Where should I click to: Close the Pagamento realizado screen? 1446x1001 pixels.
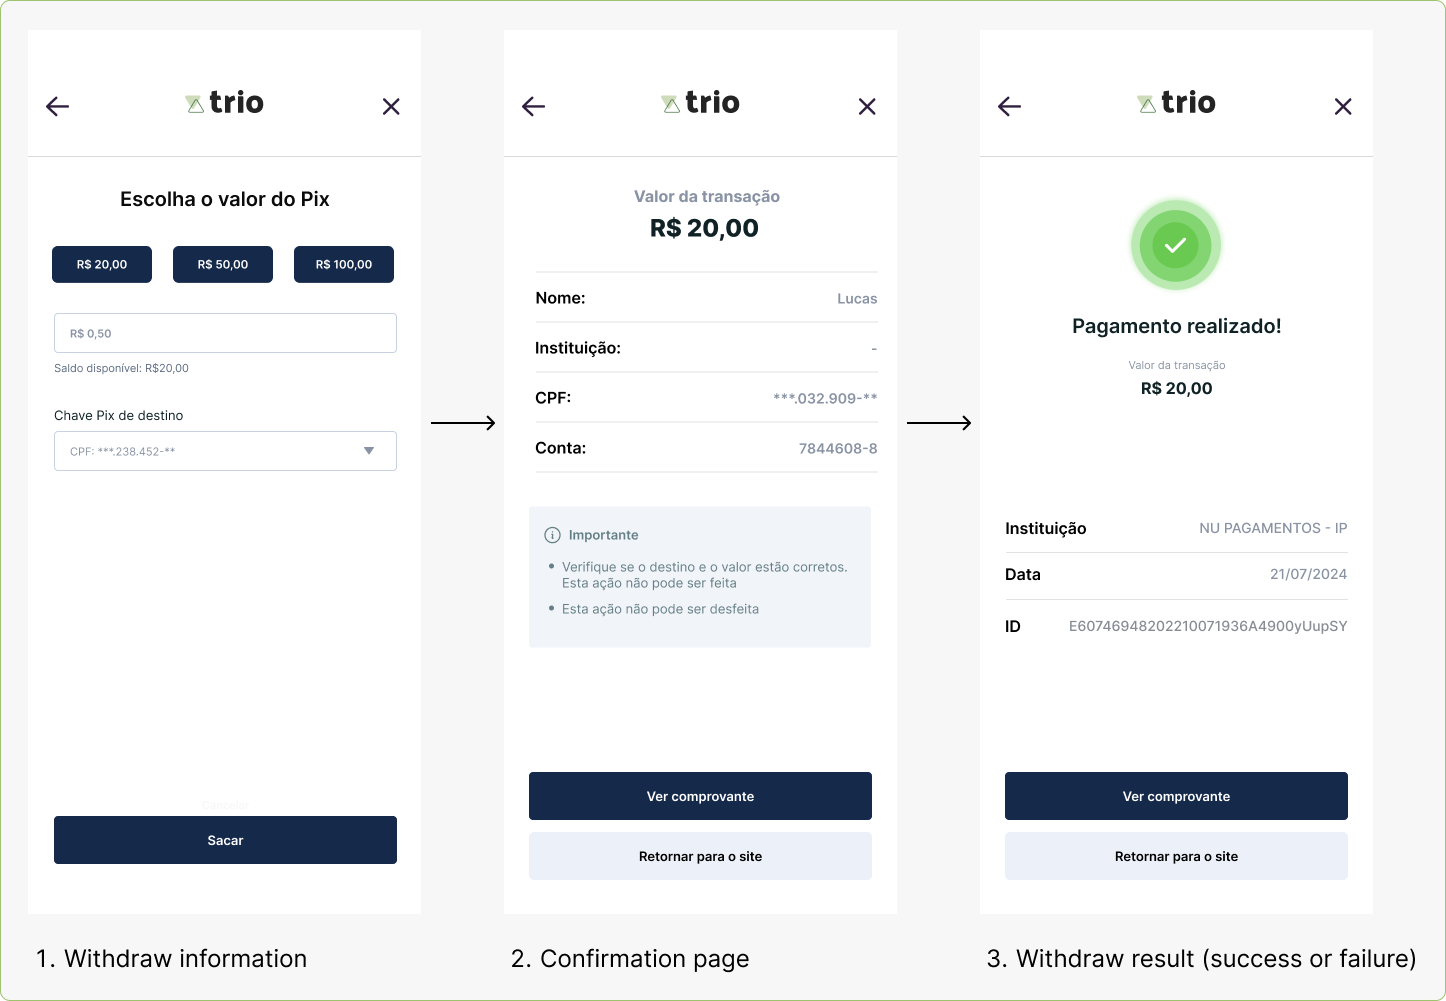tap(1343, 107)
